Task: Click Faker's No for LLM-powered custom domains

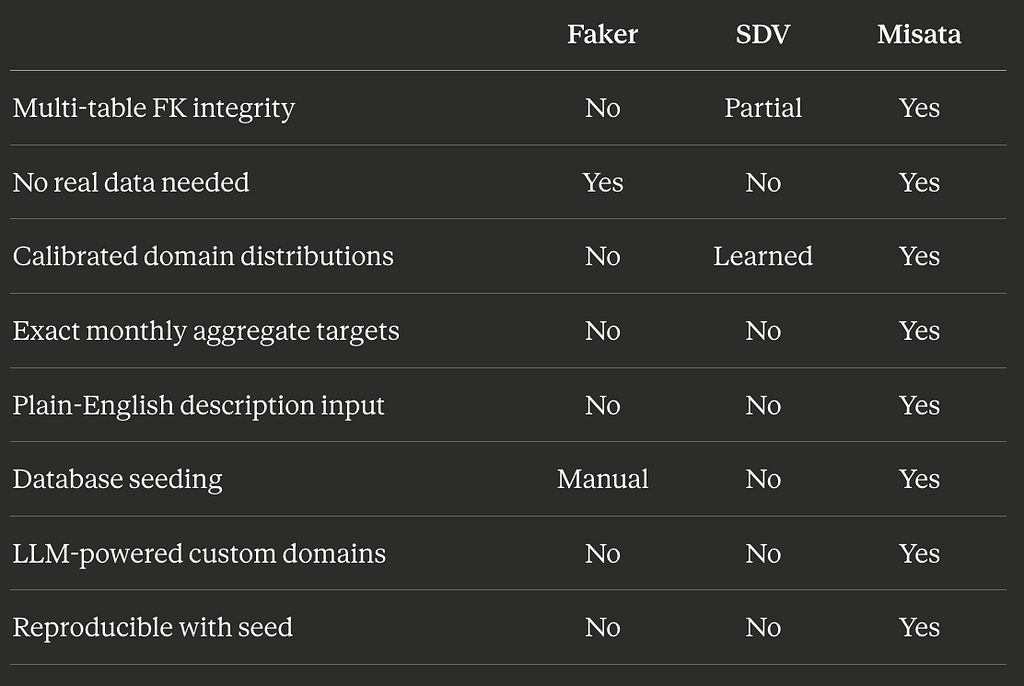Action: (x=602, y=553)
